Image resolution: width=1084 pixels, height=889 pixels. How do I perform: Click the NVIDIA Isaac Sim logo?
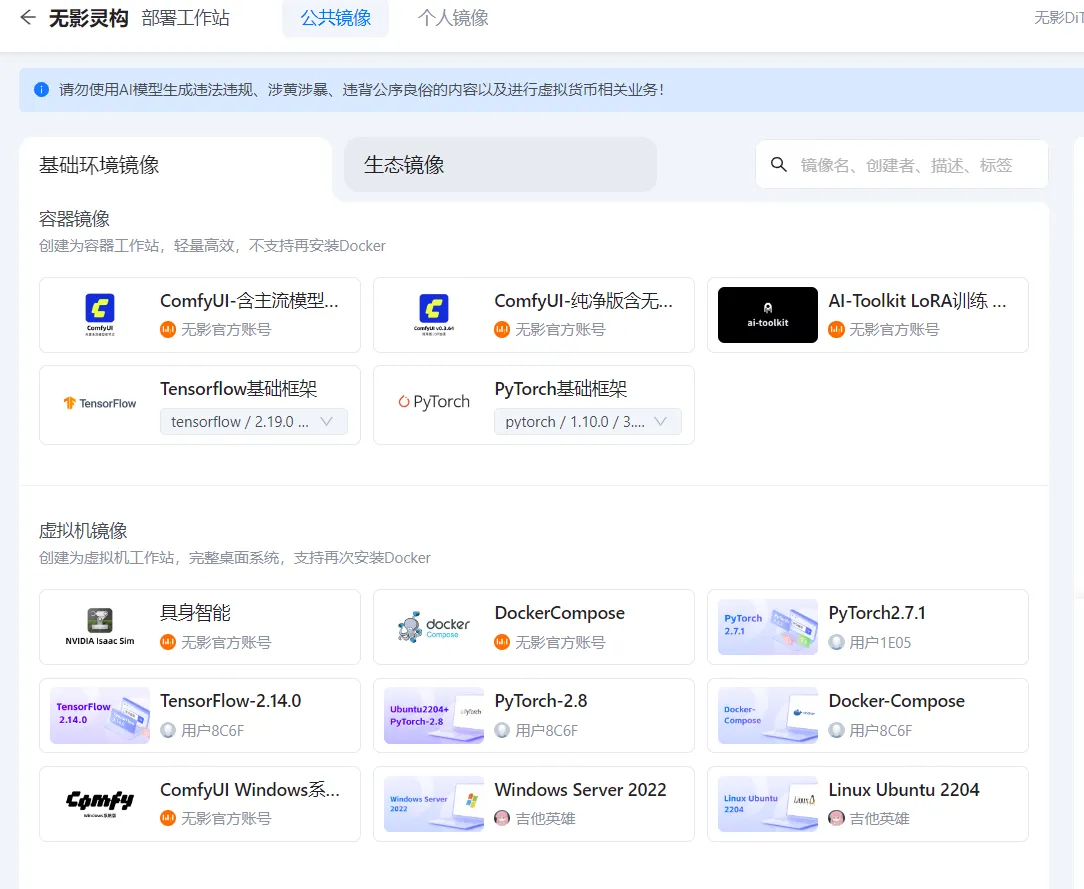[100, 627]
